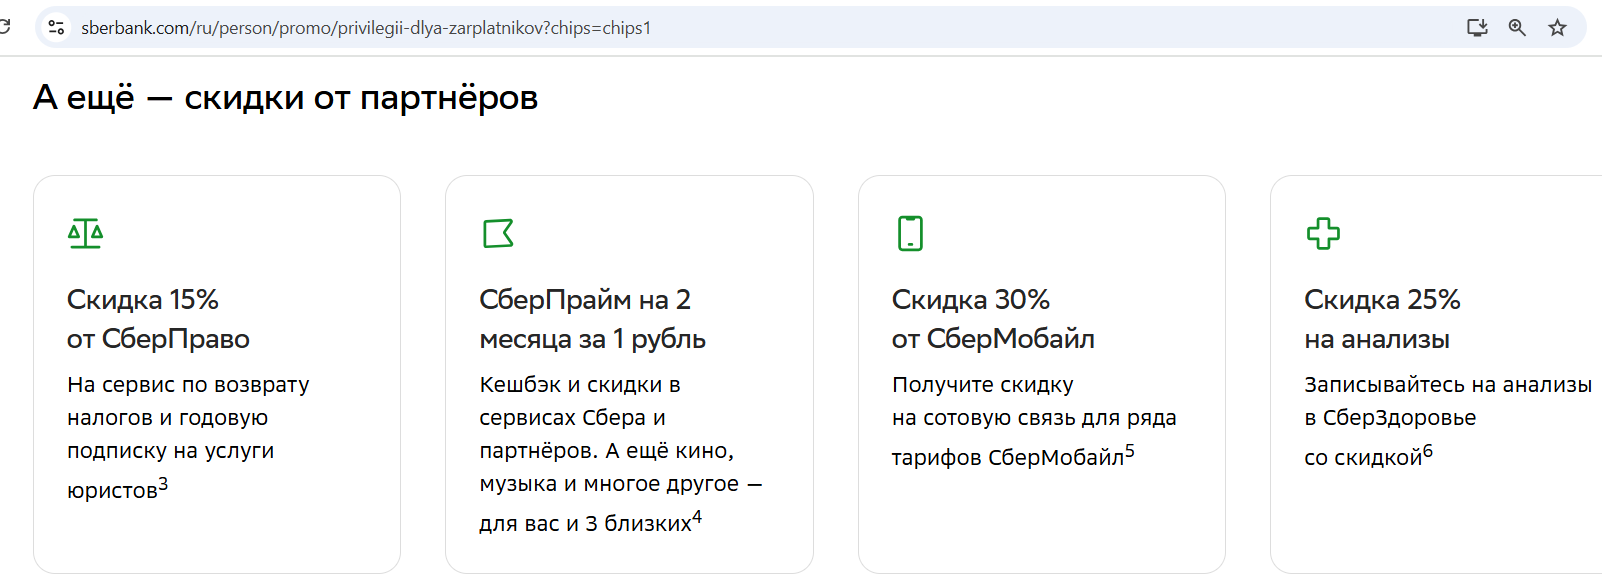Viewport: 1602px width, 577px height.
Task: Click the text "Записывайтесь на анализы в СберЗдоровье"
Action: click(x=1448, y=401)
